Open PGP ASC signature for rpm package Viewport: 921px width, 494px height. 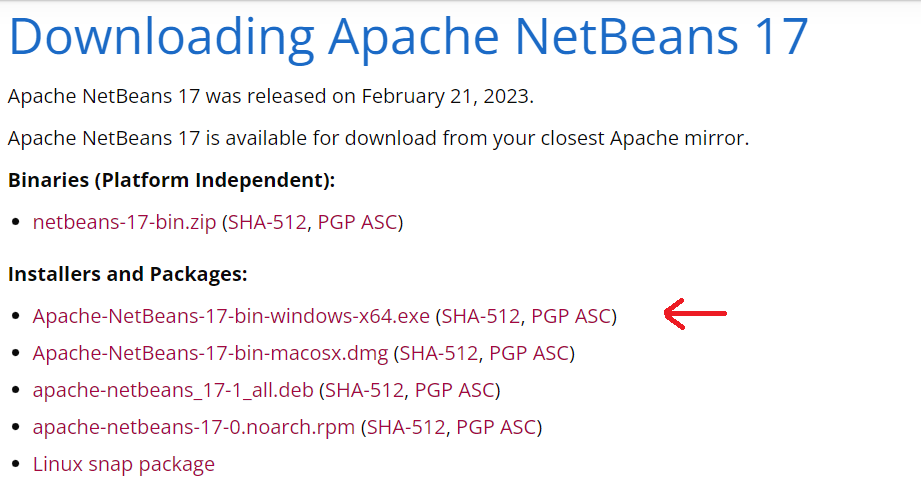[x=497, y=427]
